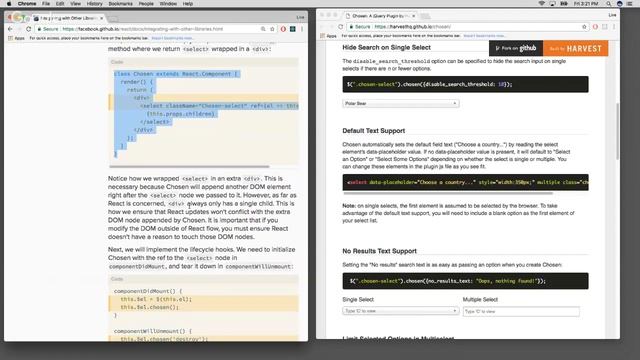Open Chrome menu in React docs window
Viewport: 640px width, 360px height.
pyautogui.click(x=302, y=29)
